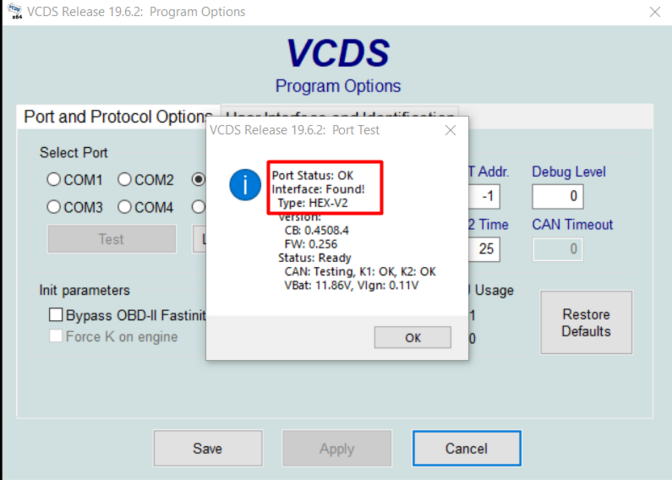The height and width of the screenshot is (480, 672).
Task: Close the VCDS Program Options window
Action: [x=654, y=12]
